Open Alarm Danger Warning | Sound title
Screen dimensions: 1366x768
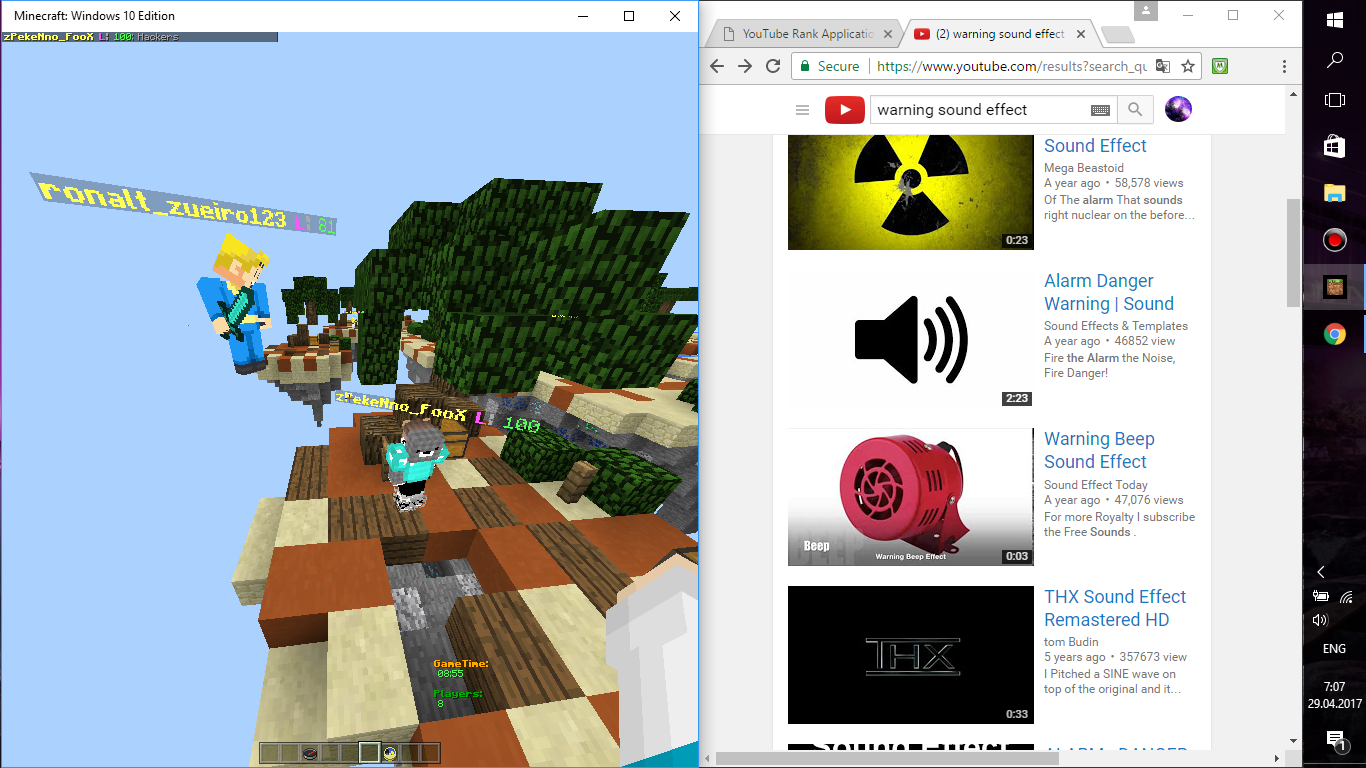coord(1108,292)
